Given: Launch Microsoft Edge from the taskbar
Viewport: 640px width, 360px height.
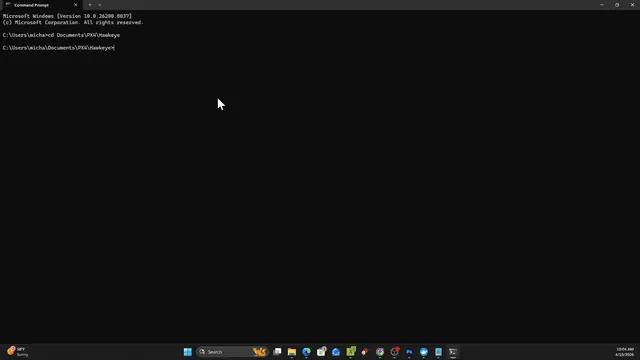Looking at the screenshot, I should (x=307, y=352).
